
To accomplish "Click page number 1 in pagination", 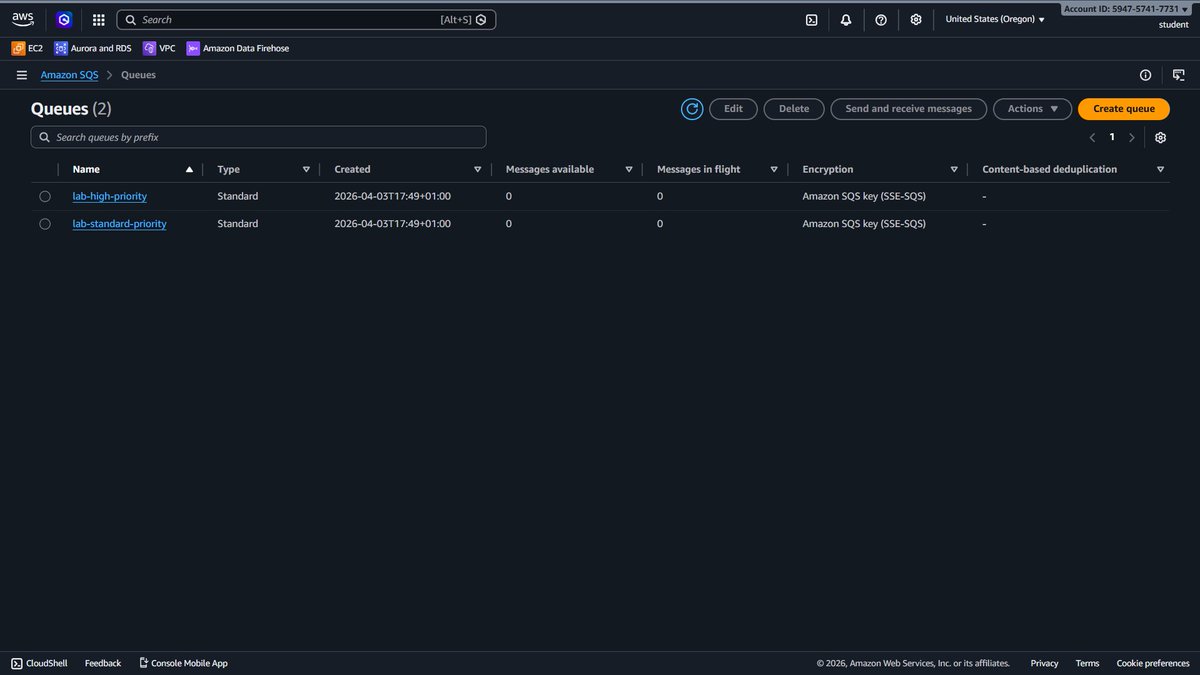I will click(1112, 137).
